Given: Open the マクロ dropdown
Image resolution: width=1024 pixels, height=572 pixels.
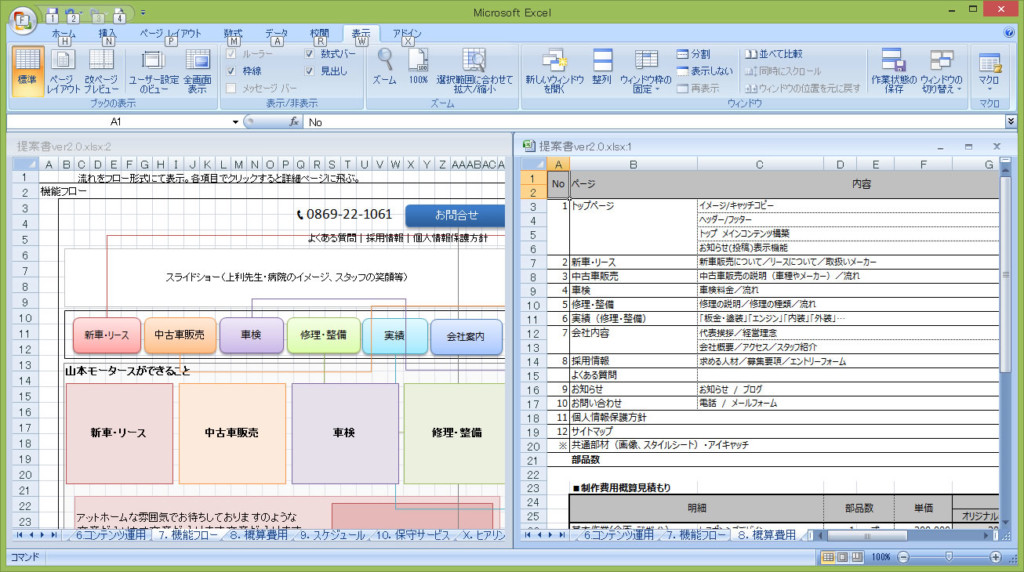Looking at the screenshot, I should click(x=989, y=71).
